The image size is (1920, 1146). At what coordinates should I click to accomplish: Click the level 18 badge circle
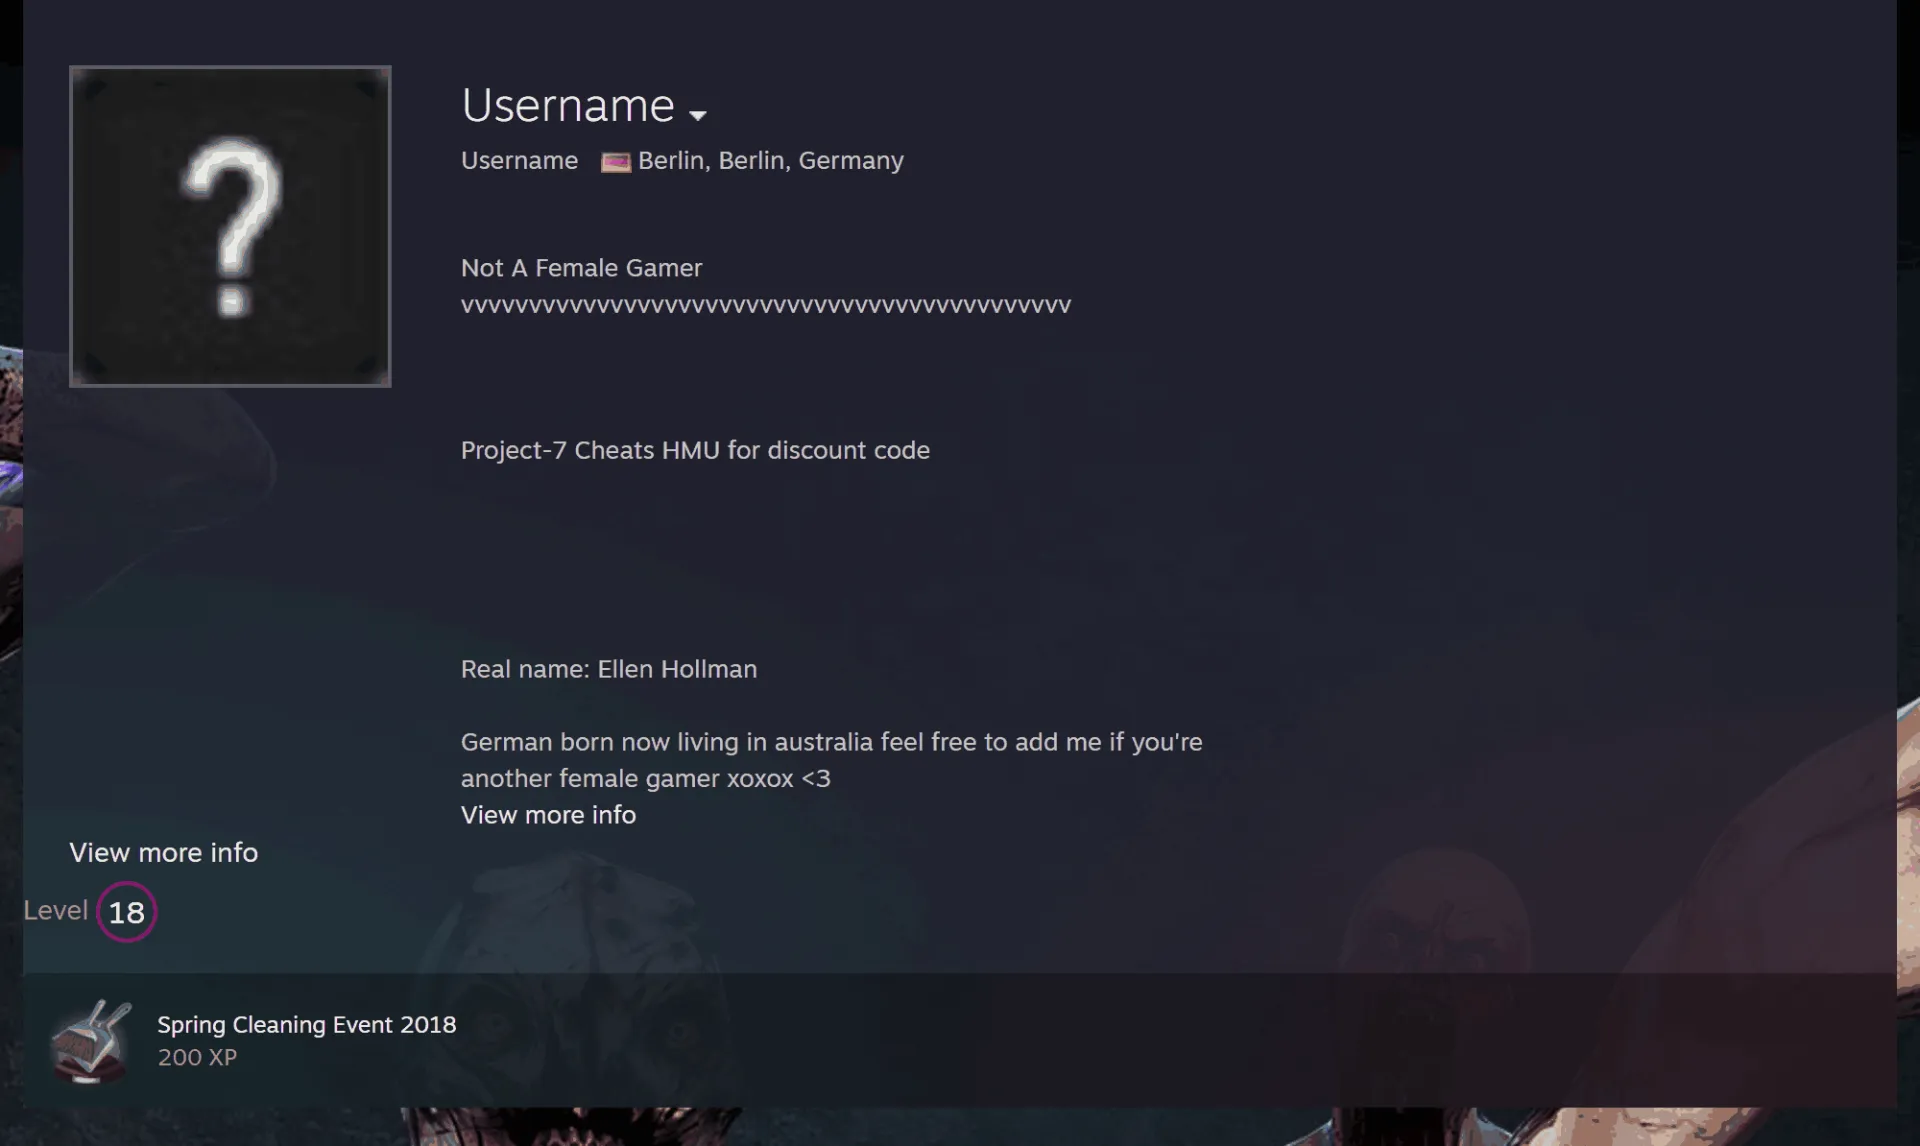tap(126, 911)
